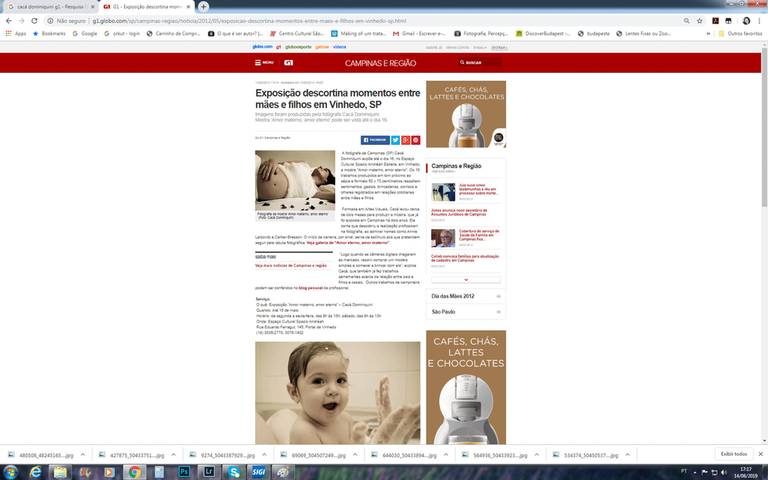Close the downloads bar

tap(759, 453)
